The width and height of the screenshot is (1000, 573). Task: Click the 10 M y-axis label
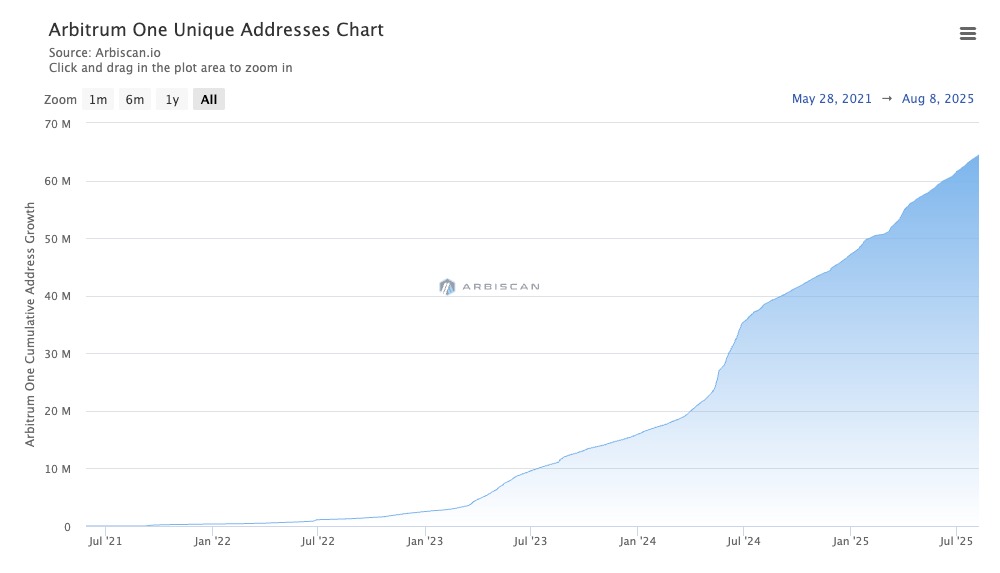pyautogui.click(x=57, y=469)
